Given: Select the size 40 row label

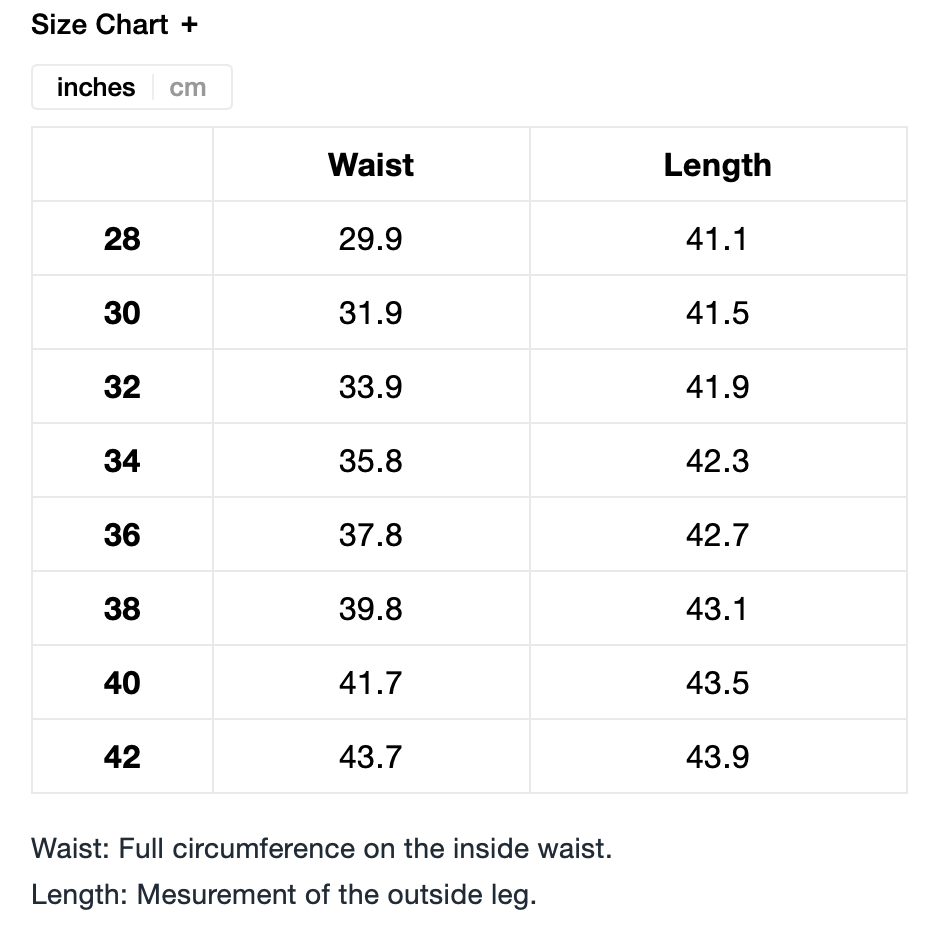Looking at the screenshot, I should pos(122,683).
